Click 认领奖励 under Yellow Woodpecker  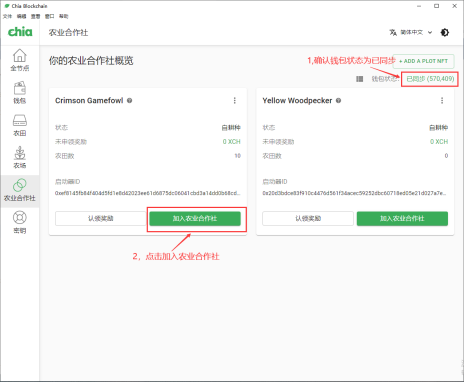coord(308,218)
